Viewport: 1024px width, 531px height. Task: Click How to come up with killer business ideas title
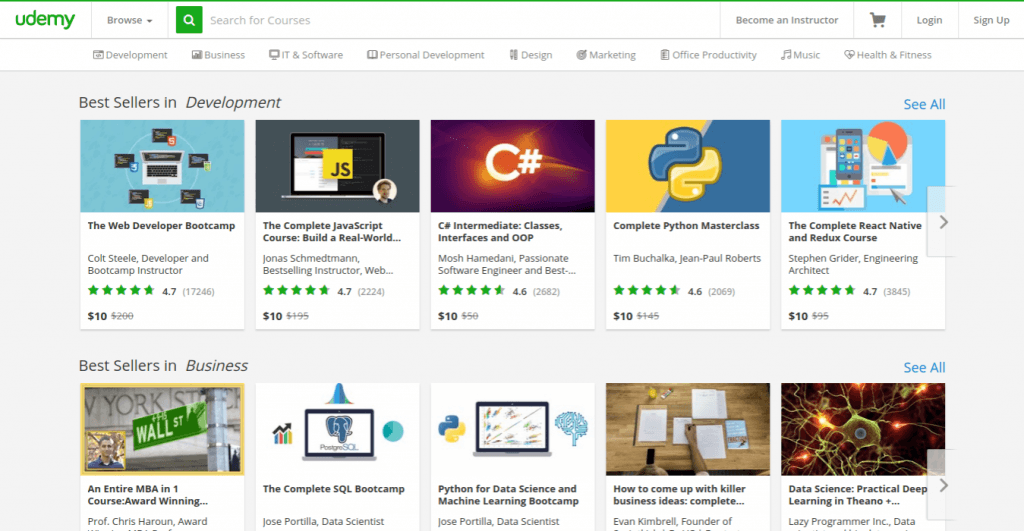pyautogui.click(x=679, y=495)
